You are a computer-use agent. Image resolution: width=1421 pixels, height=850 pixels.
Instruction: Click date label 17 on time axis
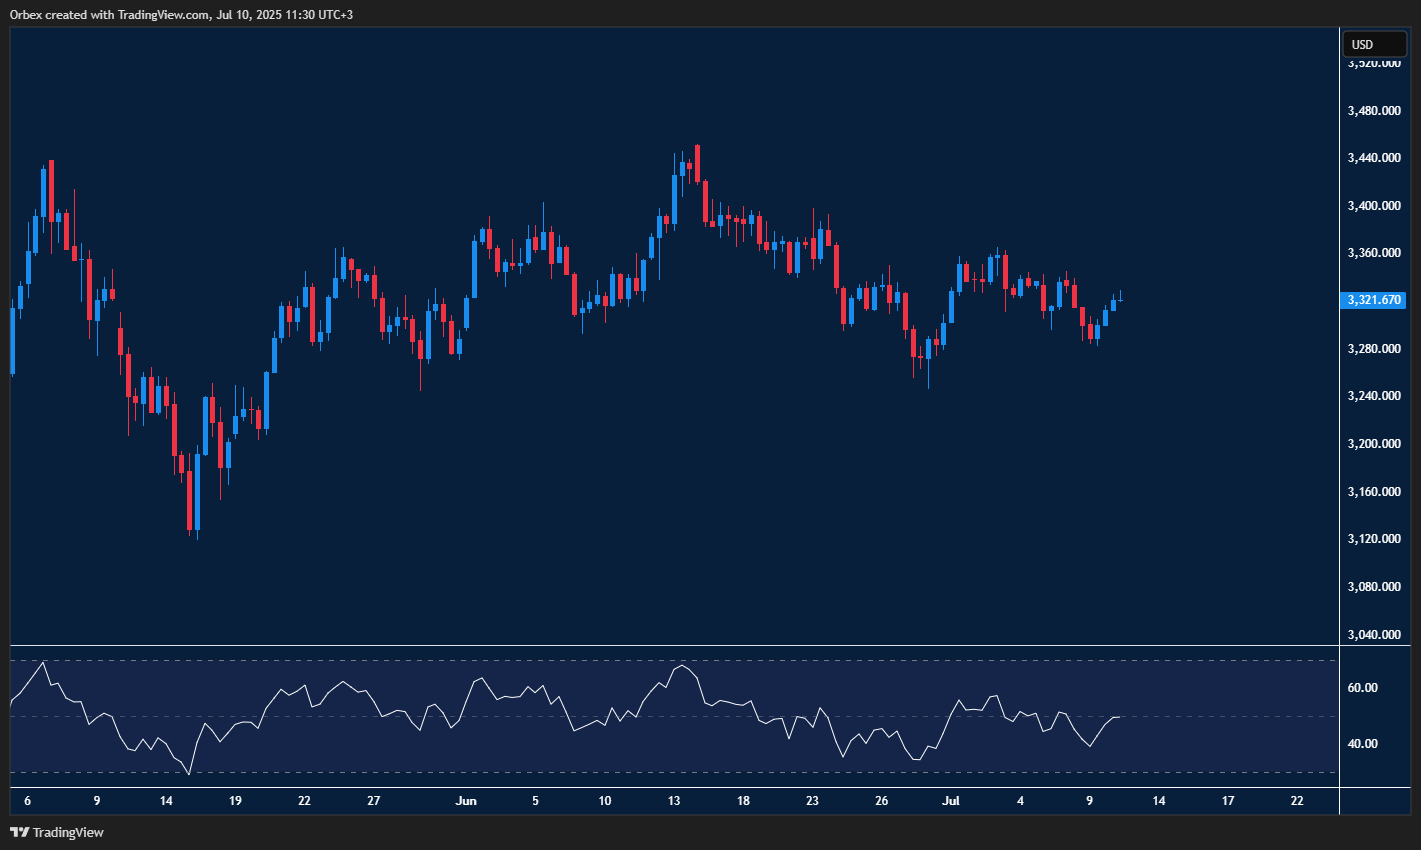(1228, 801)
